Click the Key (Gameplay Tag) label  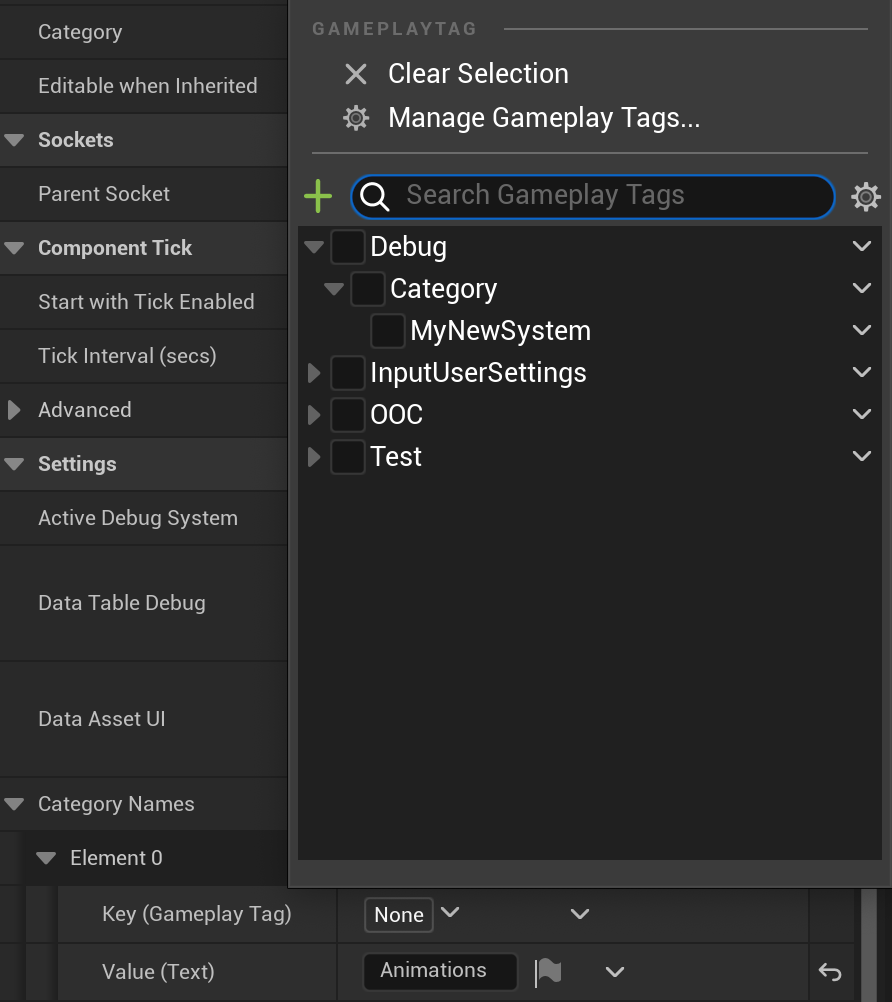(197, 914)
